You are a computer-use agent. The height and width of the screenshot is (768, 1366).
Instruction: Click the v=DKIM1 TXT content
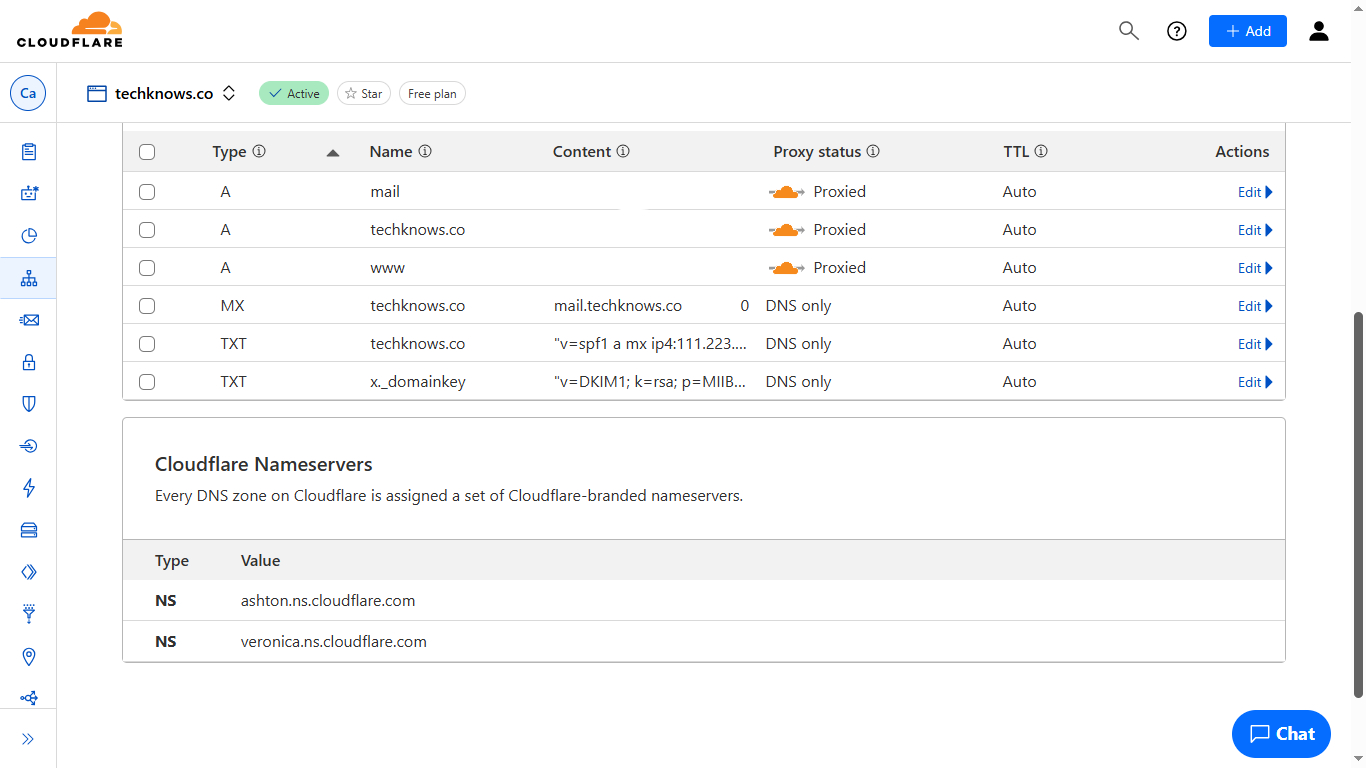pos(650,382)
